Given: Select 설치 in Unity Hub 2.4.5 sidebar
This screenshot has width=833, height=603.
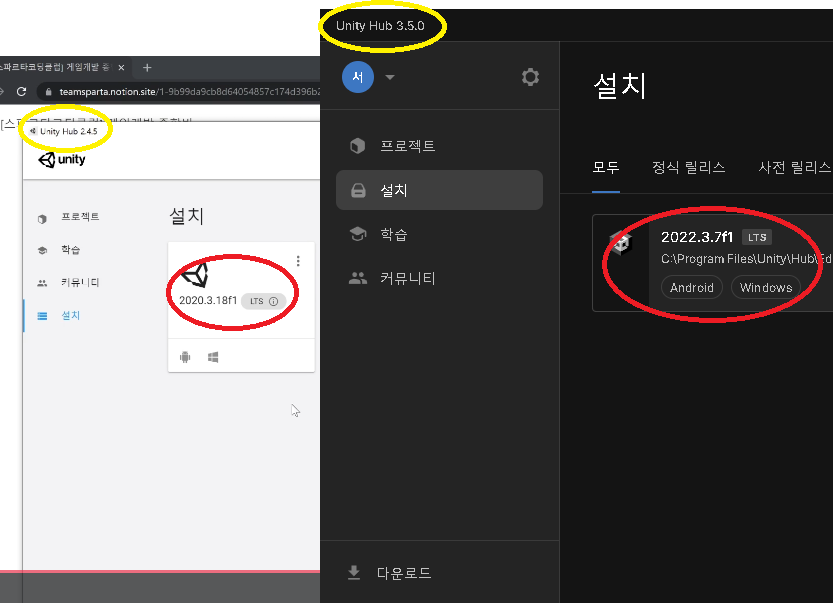Looking at the screenshot, I should tap(70, 315).
